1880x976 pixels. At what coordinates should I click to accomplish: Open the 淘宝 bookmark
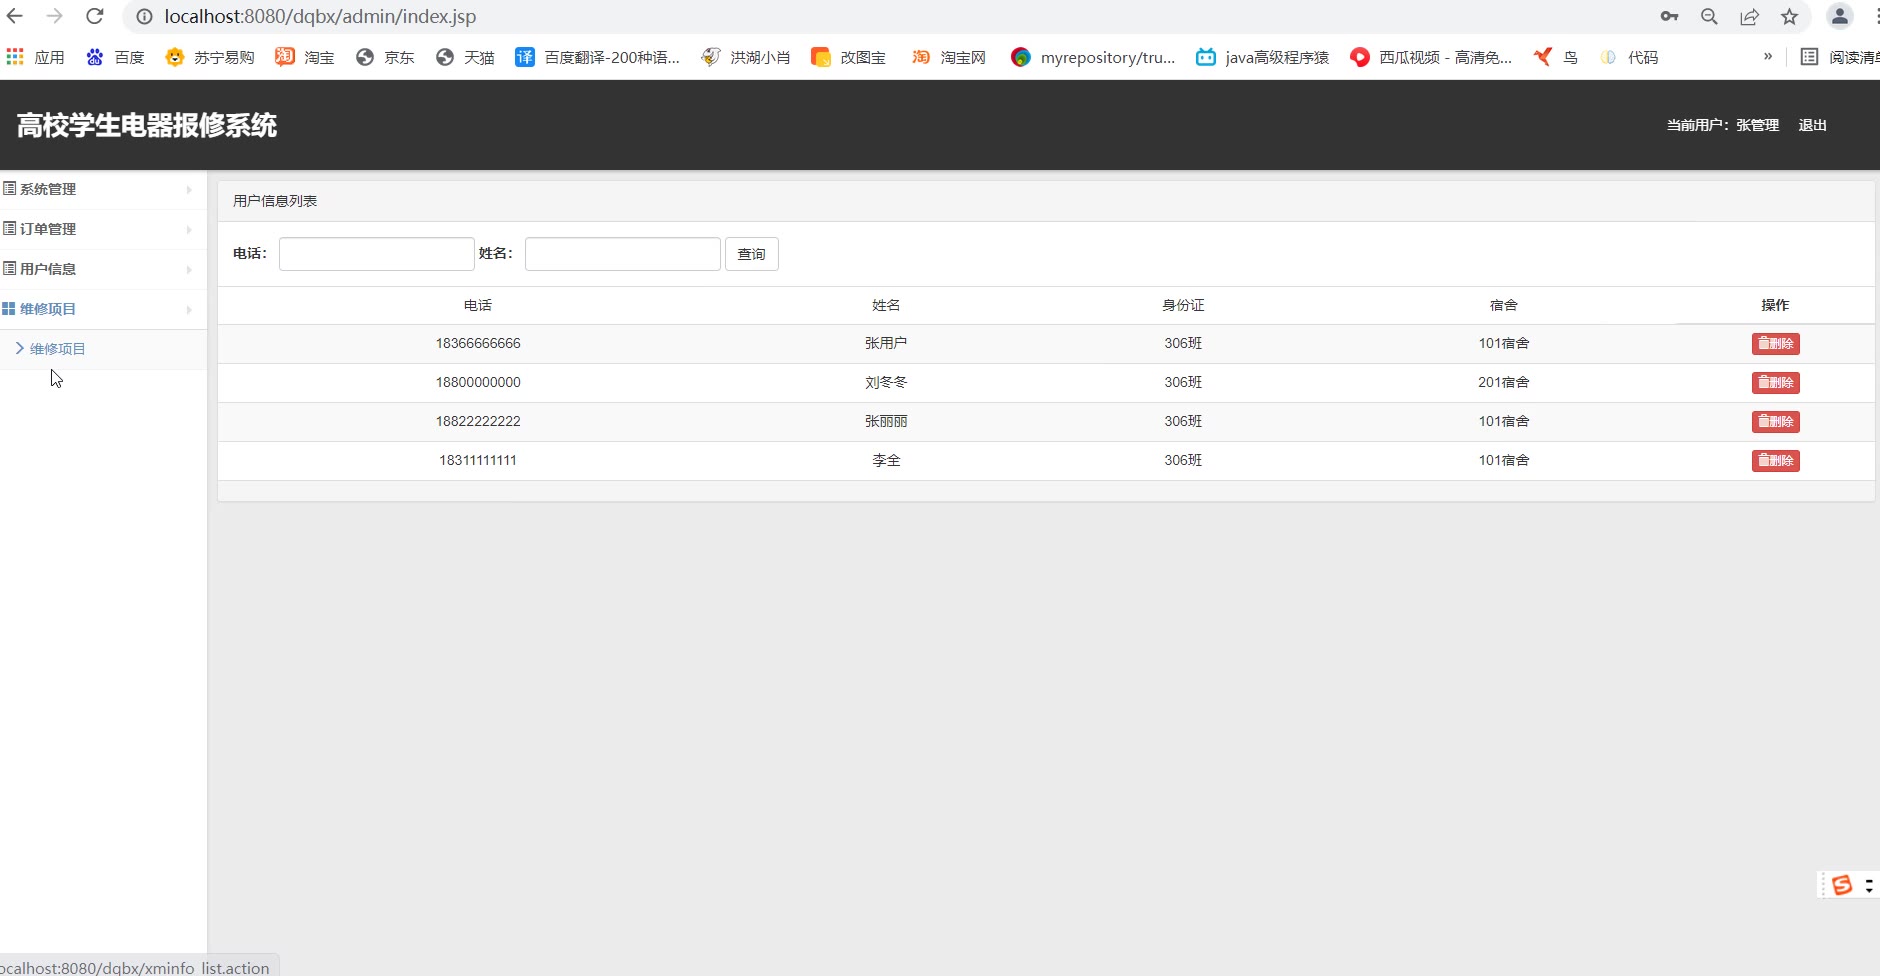305,57
